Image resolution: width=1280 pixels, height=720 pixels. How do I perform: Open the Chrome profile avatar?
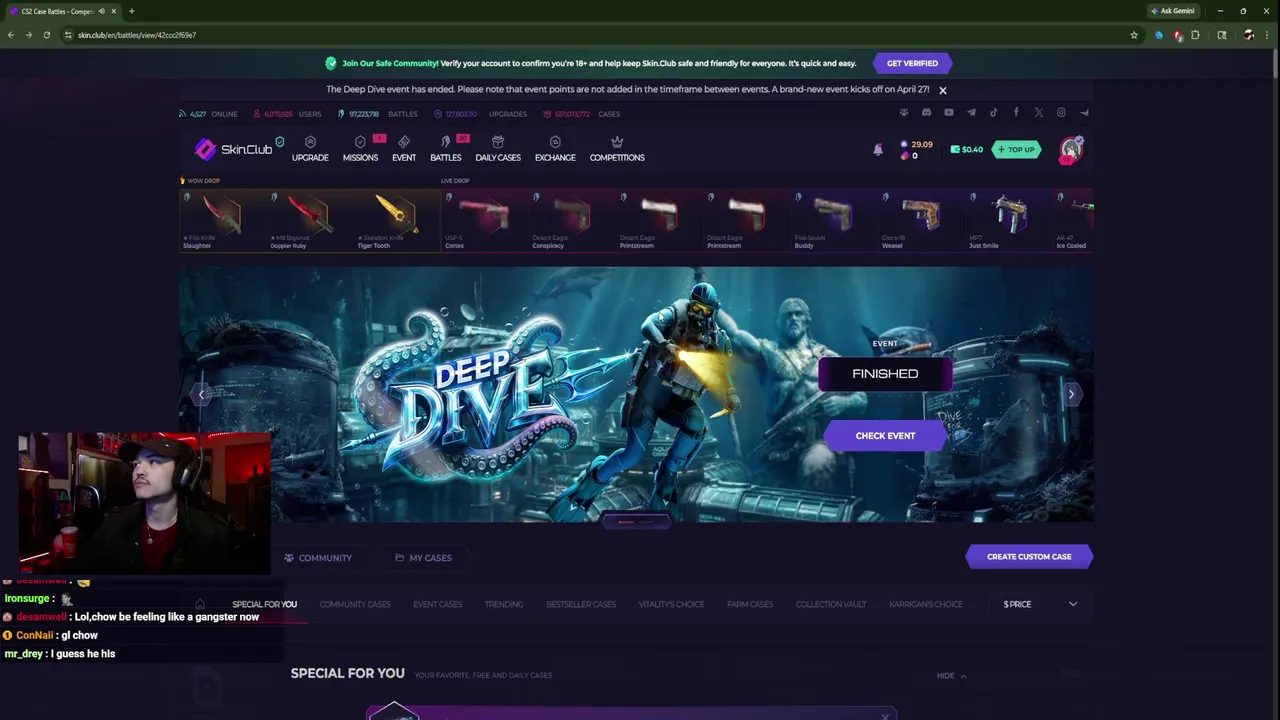tap(1249, 35)
